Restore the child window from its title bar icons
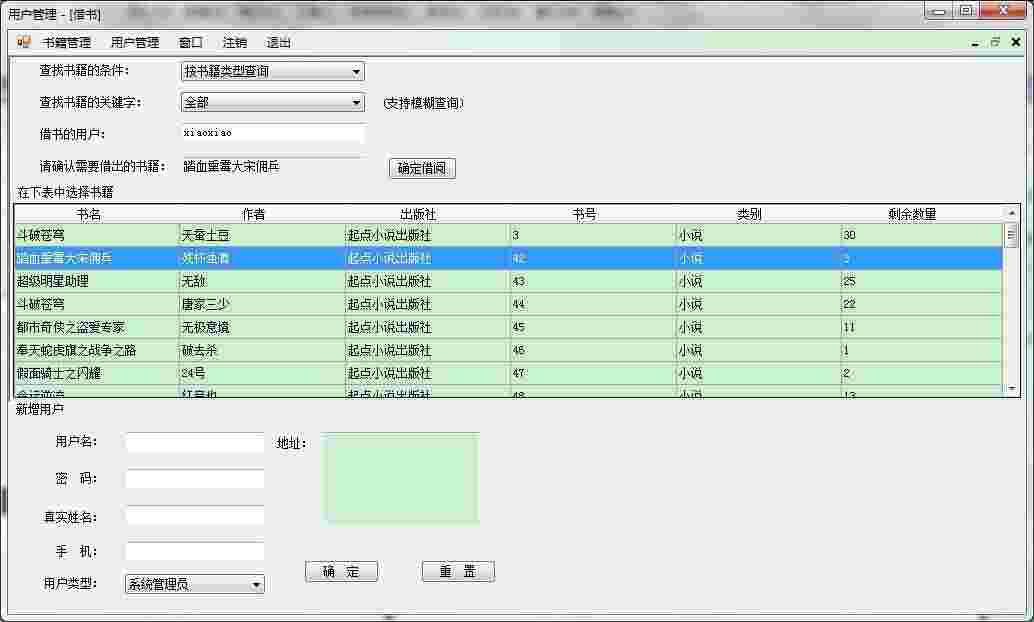1034x622 pixels. [x=993, y=44]
